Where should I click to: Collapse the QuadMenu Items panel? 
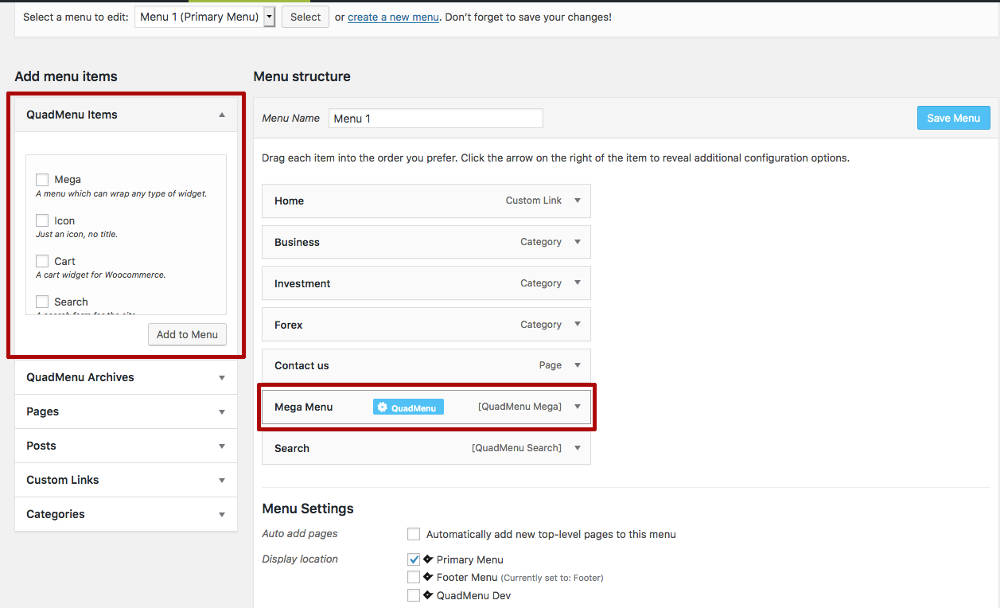point(222,115)
